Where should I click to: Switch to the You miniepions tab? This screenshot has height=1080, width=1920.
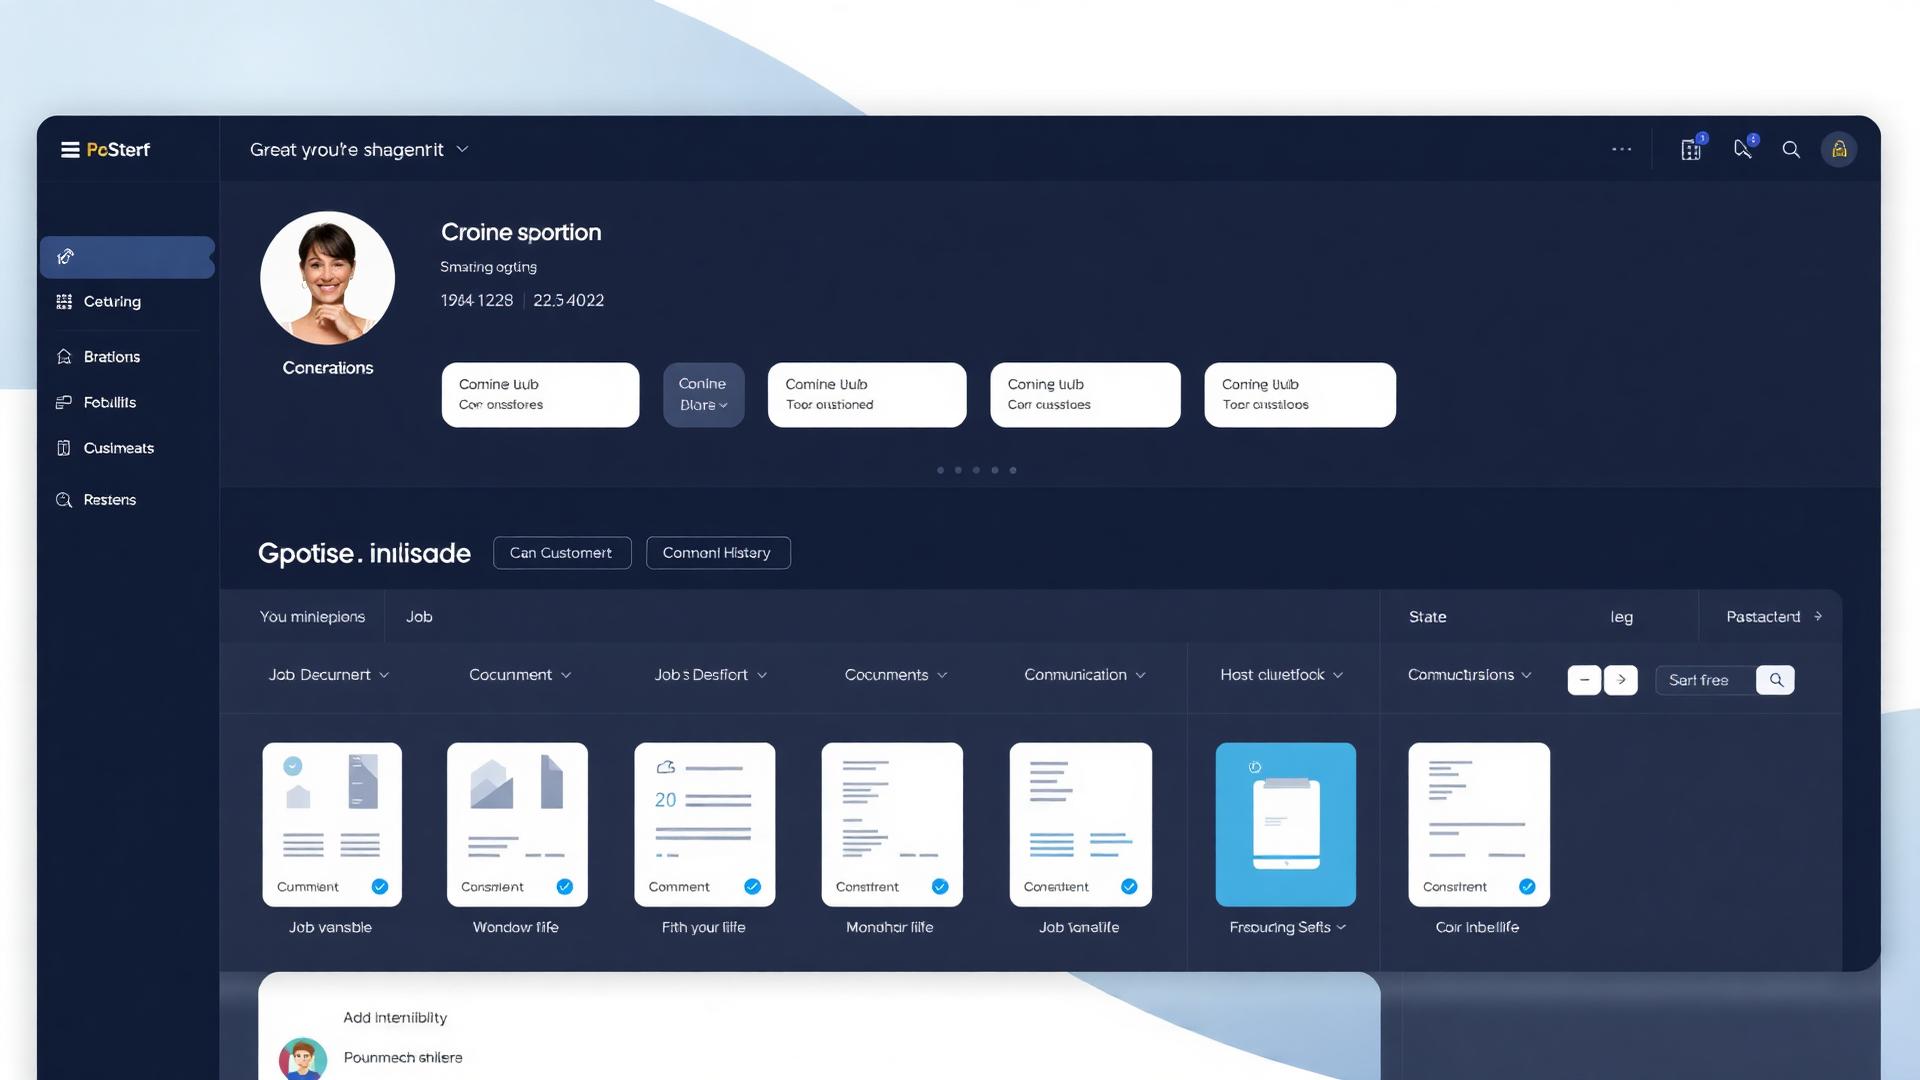click(x=312, y=617)
